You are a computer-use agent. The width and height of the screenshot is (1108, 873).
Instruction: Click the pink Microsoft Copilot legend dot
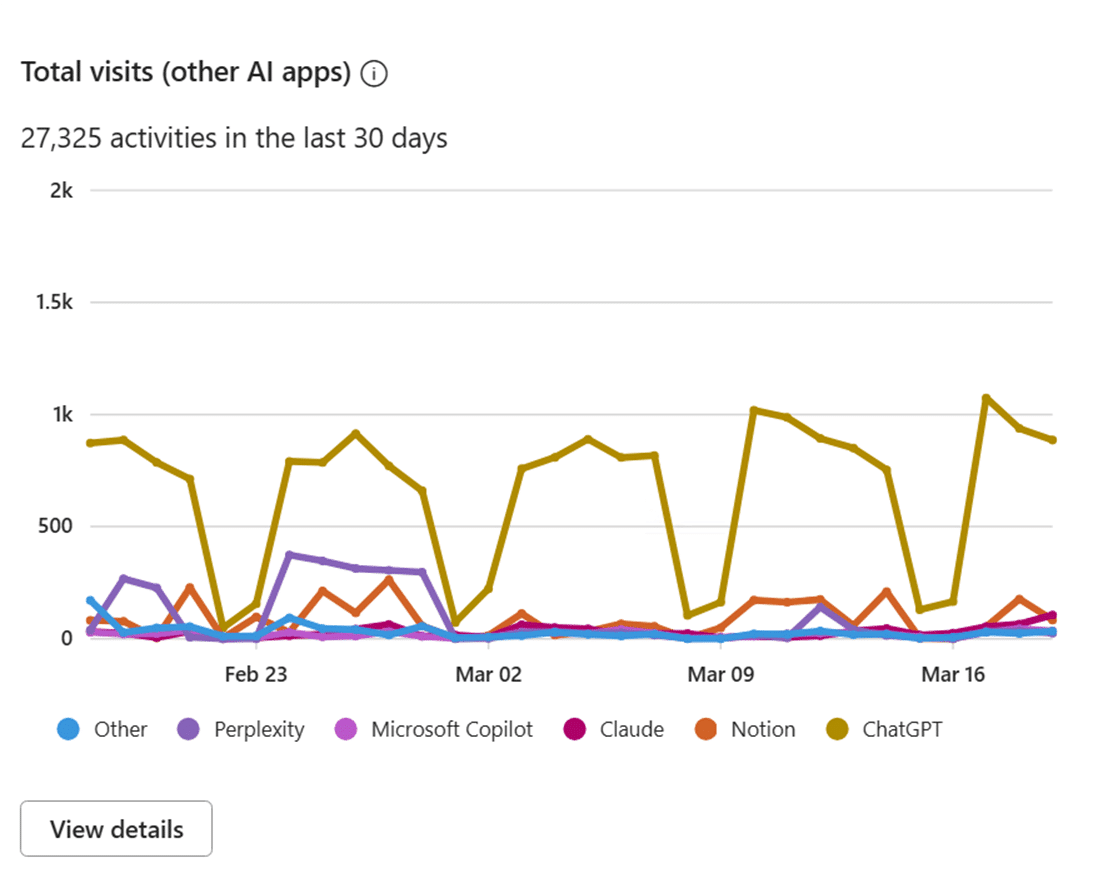click(x=348, y=730)
